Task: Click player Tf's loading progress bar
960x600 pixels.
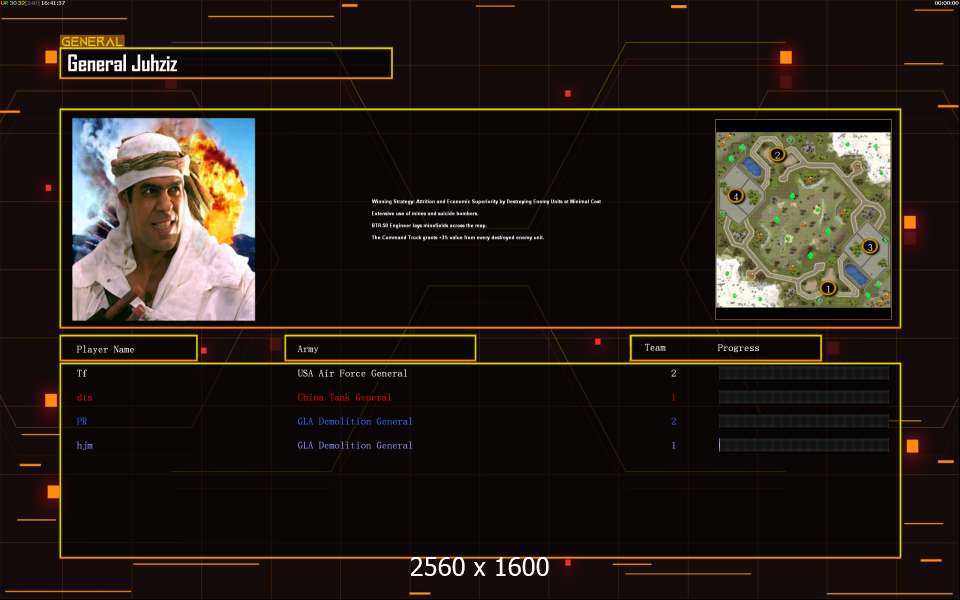Action: click(803, 373)
